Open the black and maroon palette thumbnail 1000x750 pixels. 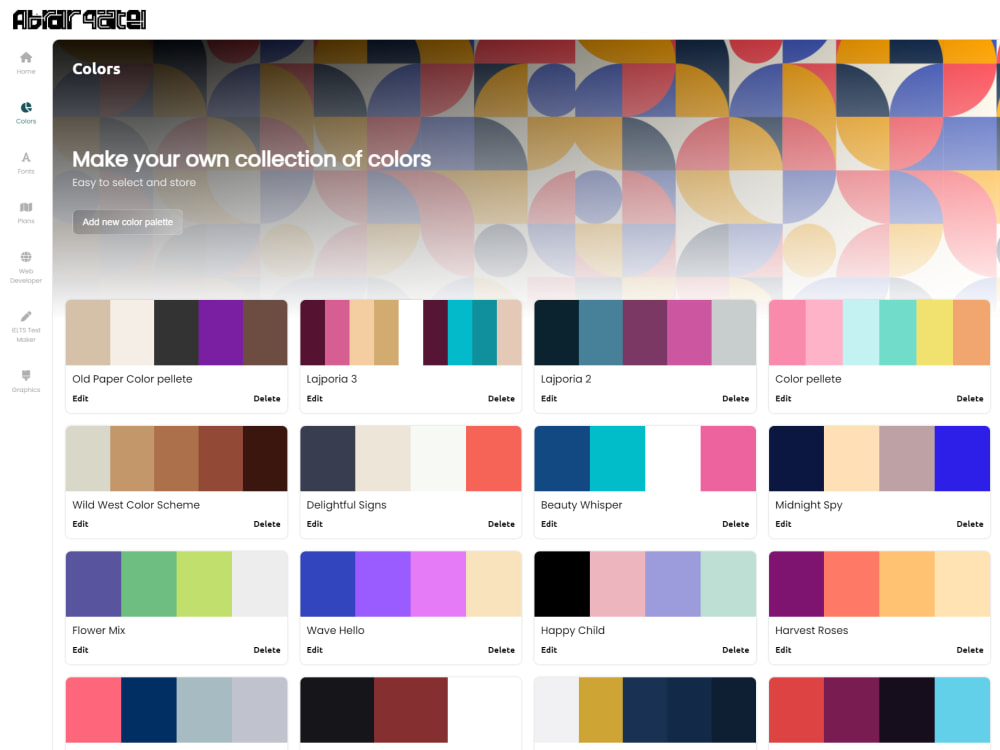(411, 710)
